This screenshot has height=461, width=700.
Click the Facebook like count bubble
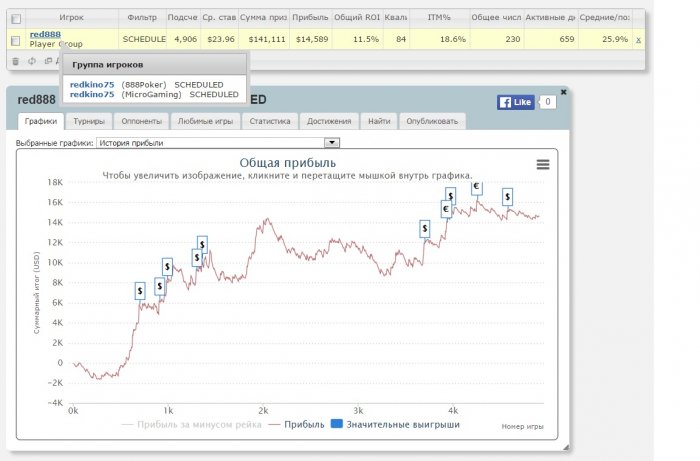click(x=547, y=102)
